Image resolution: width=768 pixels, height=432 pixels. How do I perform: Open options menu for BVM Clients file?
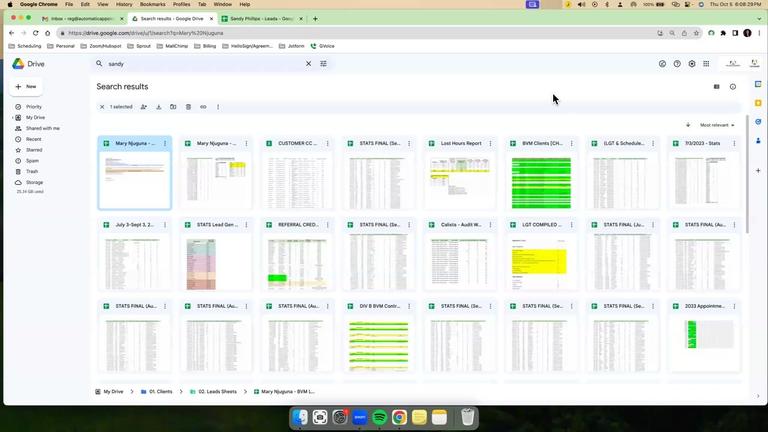[x=572, y=144]
